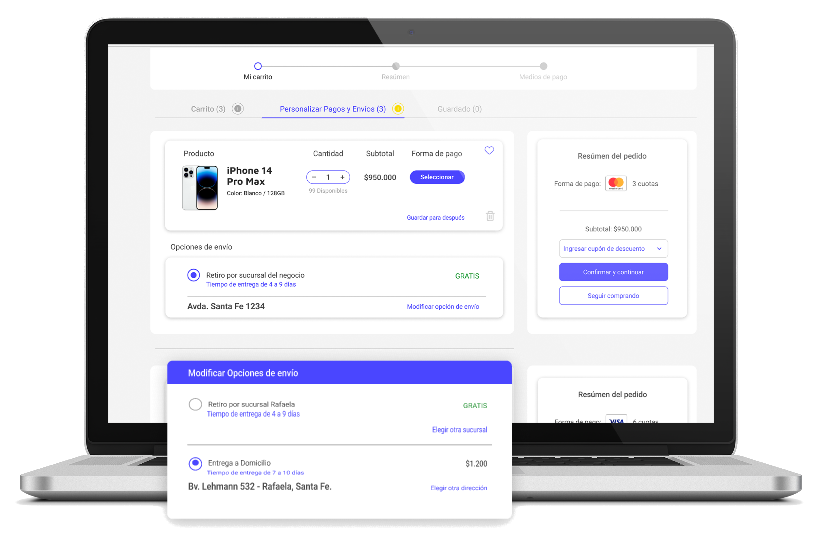Viewport: 817px width, 534px height.
Task: Click the $1.200 delivery price
Action: (476, 464)
